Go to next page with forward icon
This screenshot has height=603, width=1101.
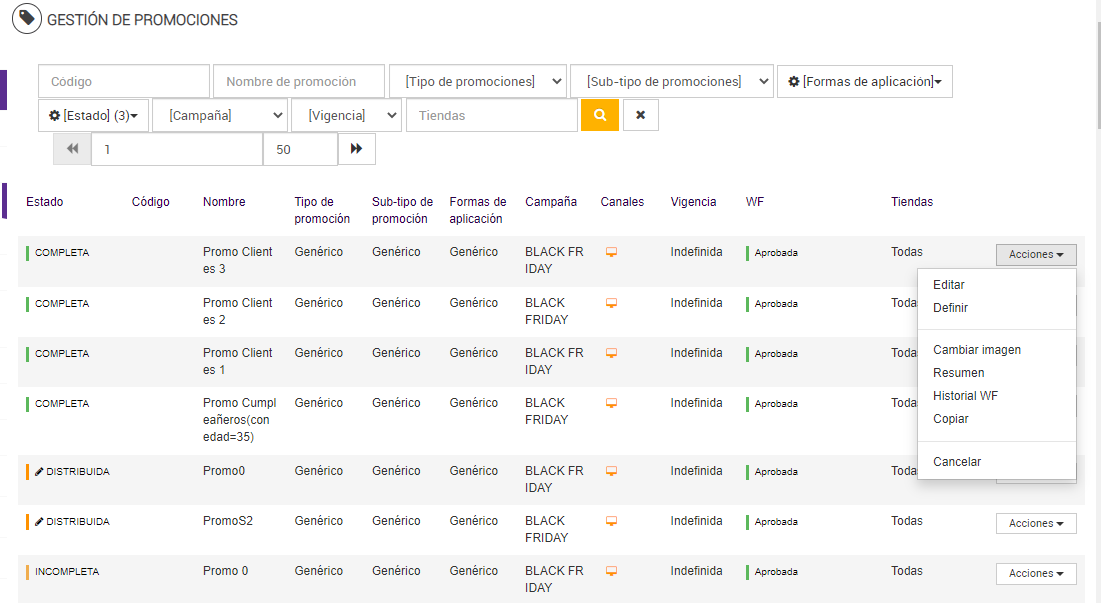tap(356, 149)
